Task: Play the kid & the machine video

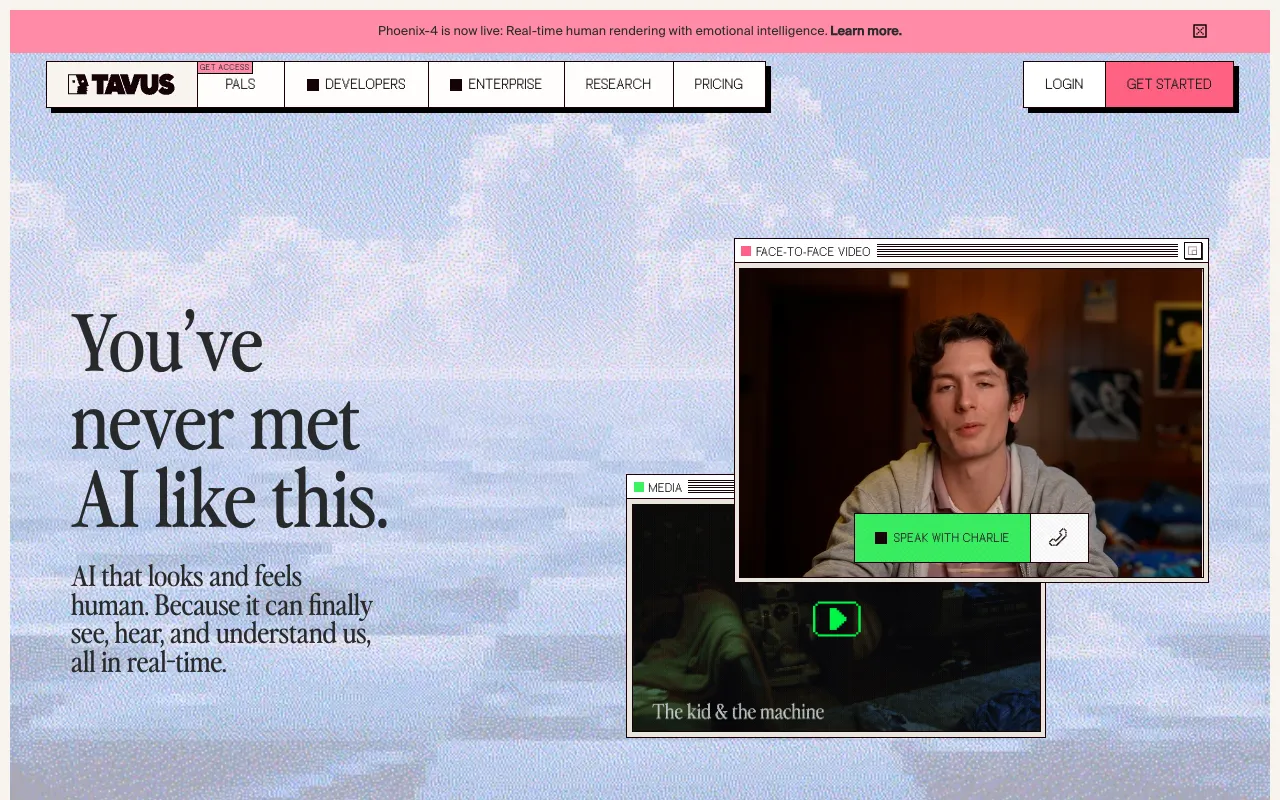Action: click(836, 619)
